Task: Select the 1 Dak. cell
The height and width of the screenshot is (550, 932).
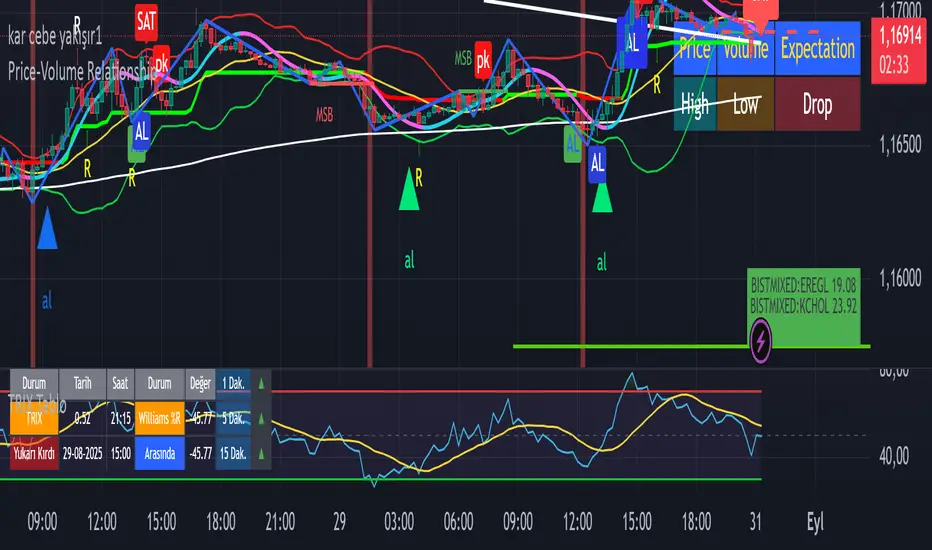Action: click(233, 384)
